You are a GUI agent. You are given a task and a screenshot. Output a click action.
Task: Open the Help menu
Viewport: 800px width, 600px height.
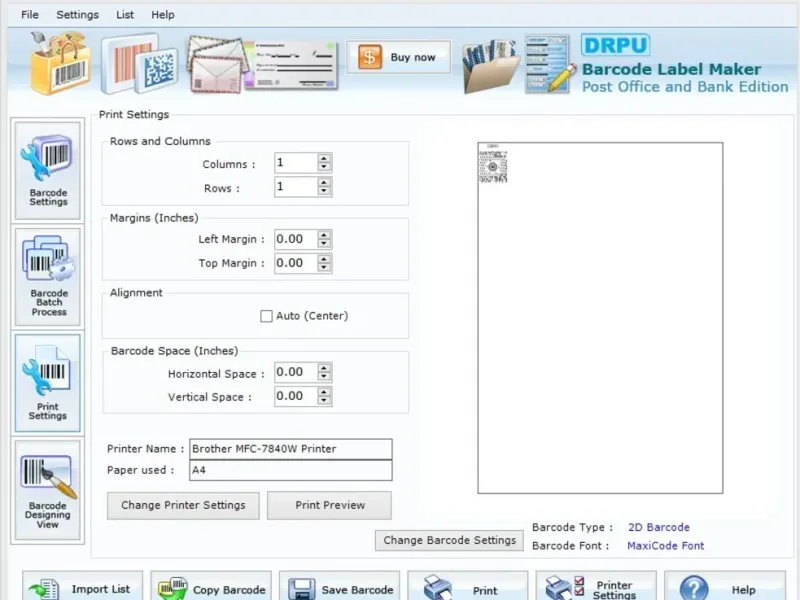[163, 15]
